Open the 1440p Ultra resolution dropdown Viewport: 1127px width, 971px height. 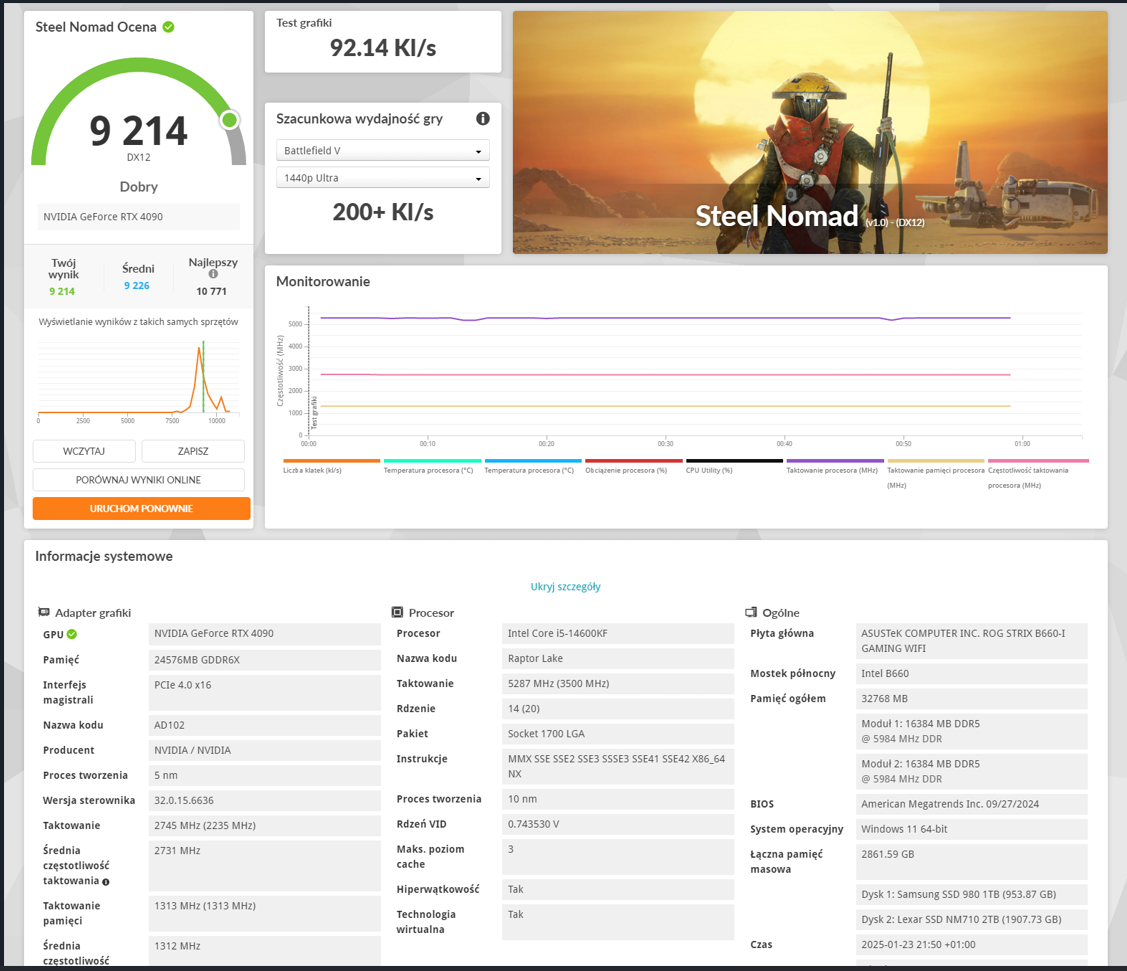click(x=382, y=178)
